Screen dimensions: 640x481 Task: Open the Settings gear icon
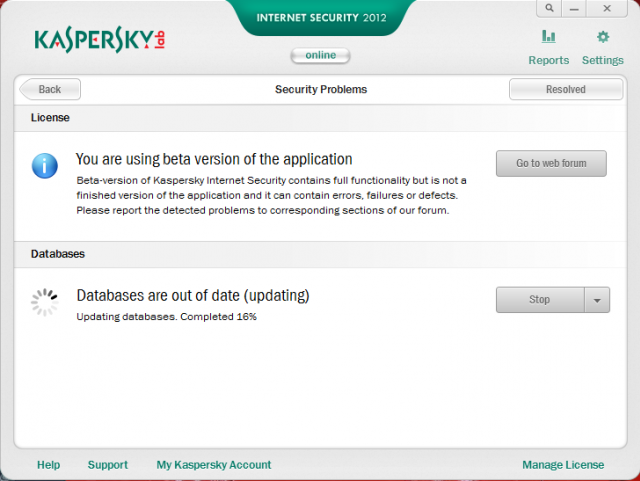pos(602,37)
